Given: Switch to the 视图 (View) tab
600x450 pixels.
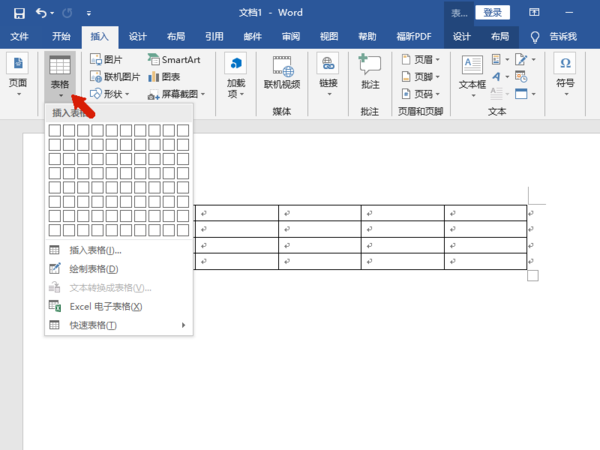Looking at the screenshot, I should coord(329,36).
